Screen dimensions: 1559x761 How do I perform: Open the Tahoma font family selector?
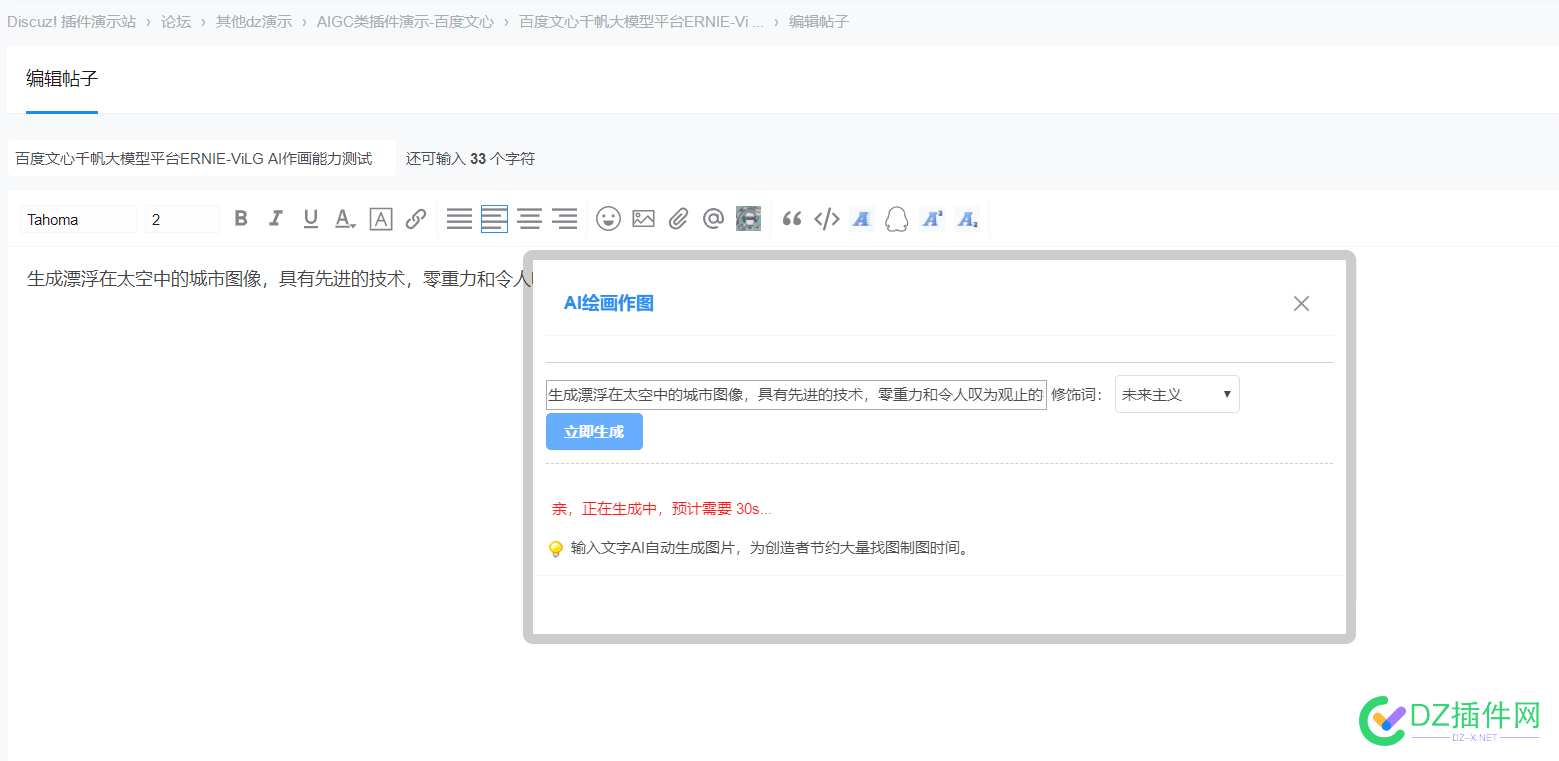[x=79, y=219]
